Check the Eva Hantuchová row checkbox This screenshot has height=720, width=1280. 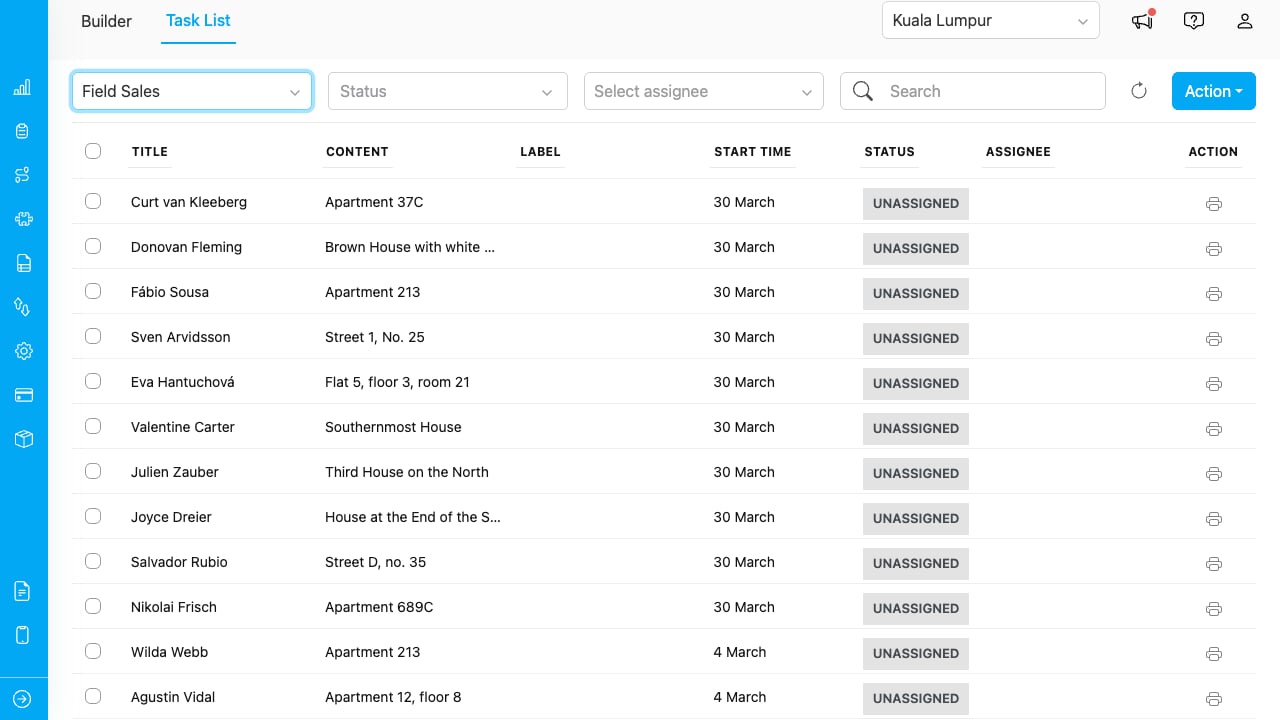click(93, 381)
